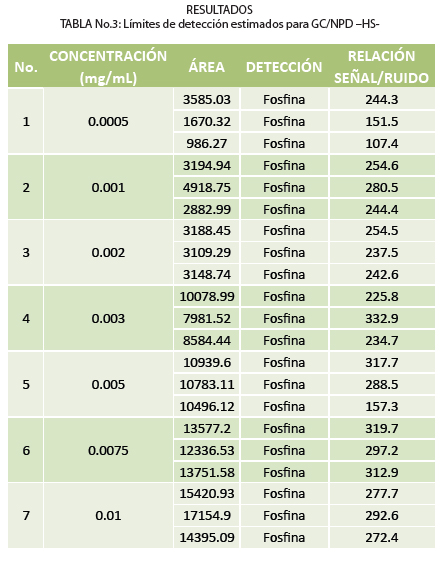Click area value 17154.9
446x563 pixels.
pos(207,516)
